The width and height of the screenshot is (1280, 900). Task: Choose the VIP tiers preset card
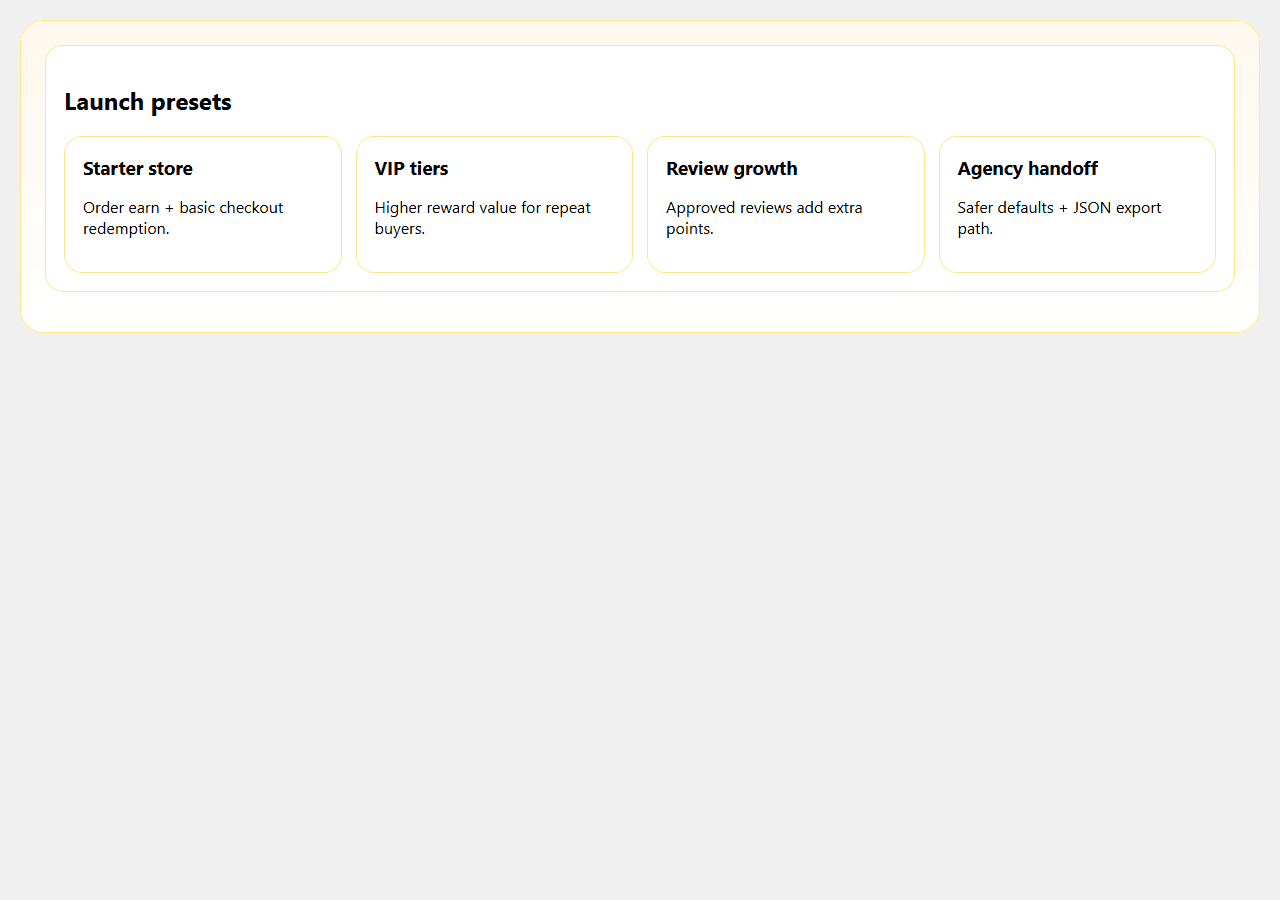coord(494,204)
